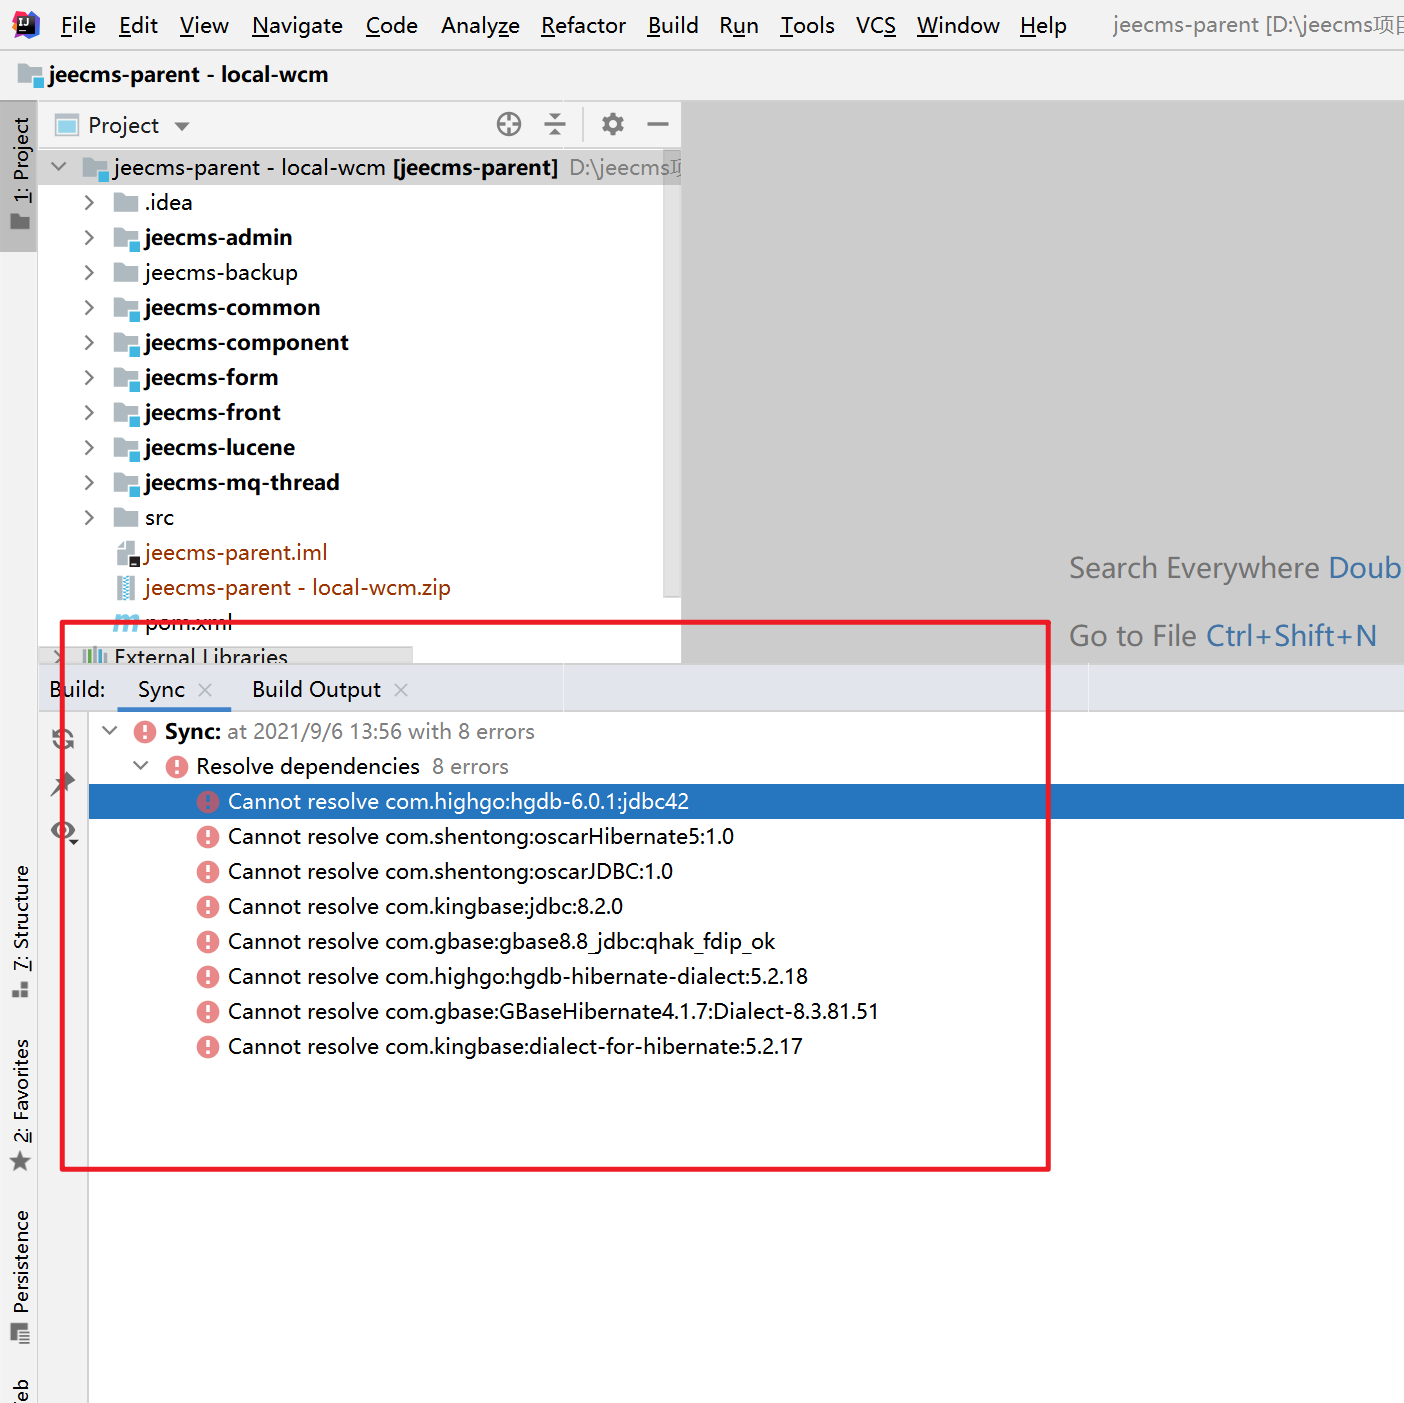The image size is (1404, 1403).
Task: Expand the jeecms-common module
Action: 89,308
